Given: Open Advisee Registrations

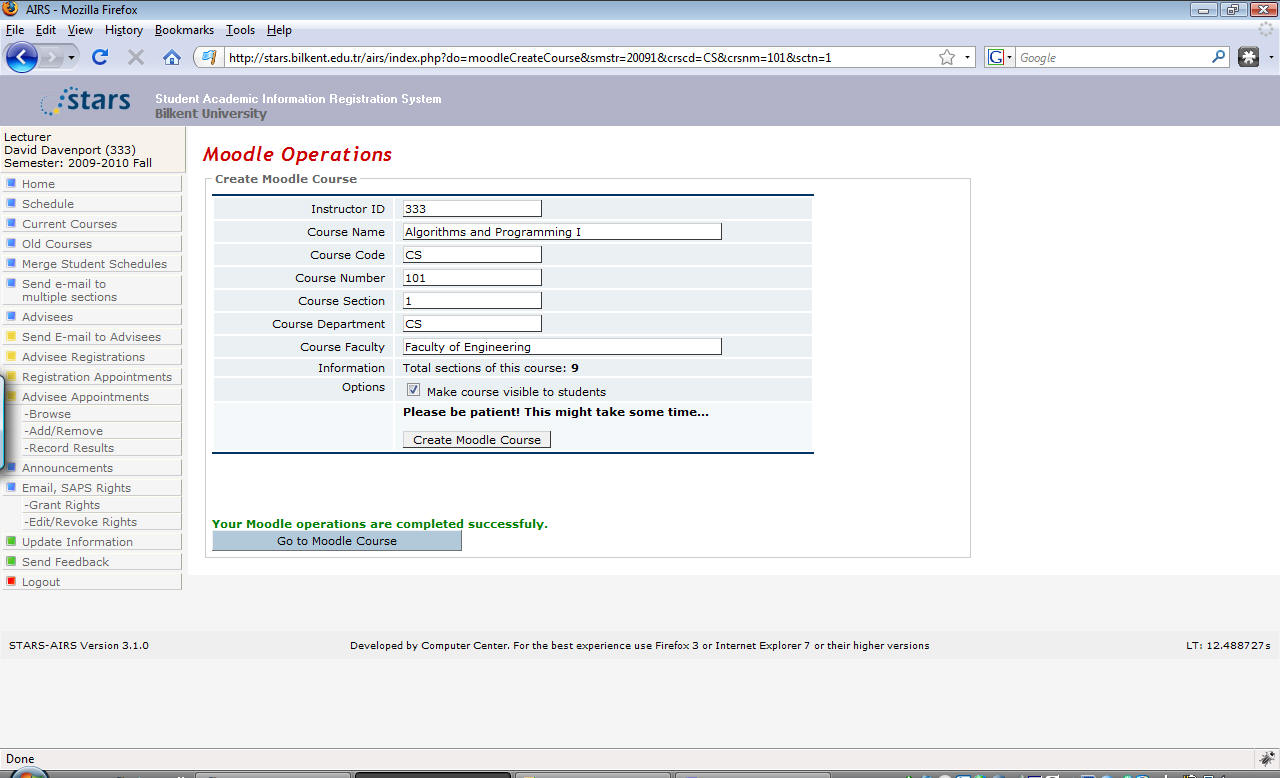Looking at the screenshot, I should click(x=93, y=357).
